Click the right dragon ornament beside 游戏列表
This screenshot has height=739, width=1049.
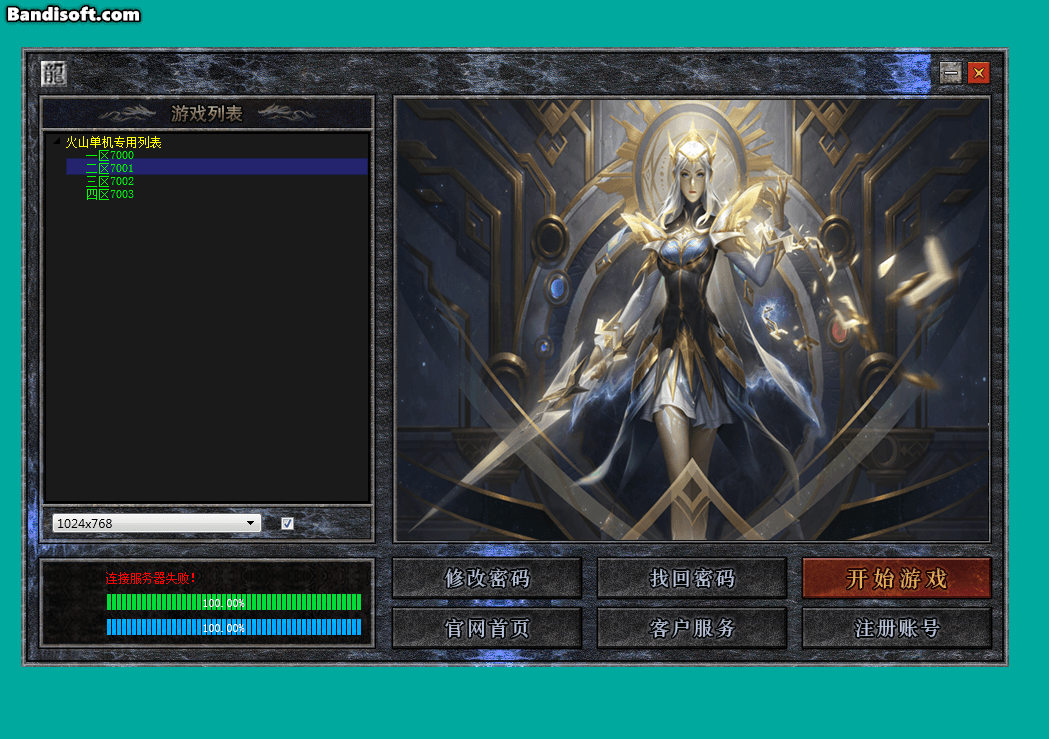[286, 113]
